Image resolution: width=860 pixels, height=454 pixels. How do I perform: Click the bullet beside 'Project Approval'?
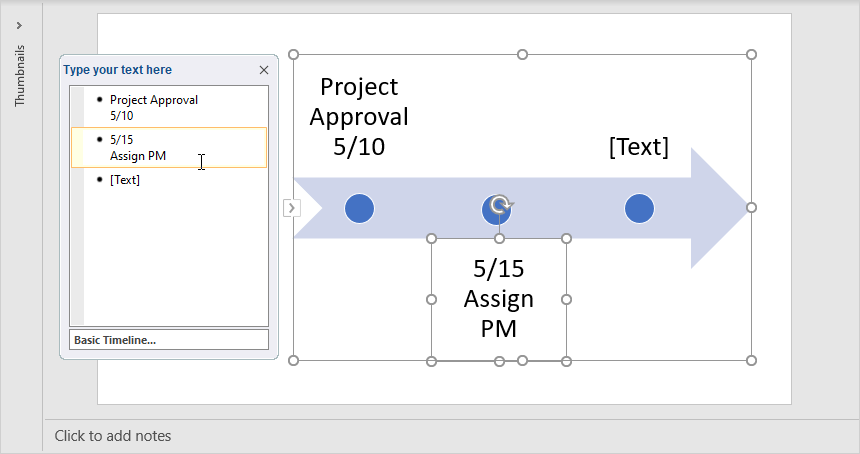coord(99,100)
